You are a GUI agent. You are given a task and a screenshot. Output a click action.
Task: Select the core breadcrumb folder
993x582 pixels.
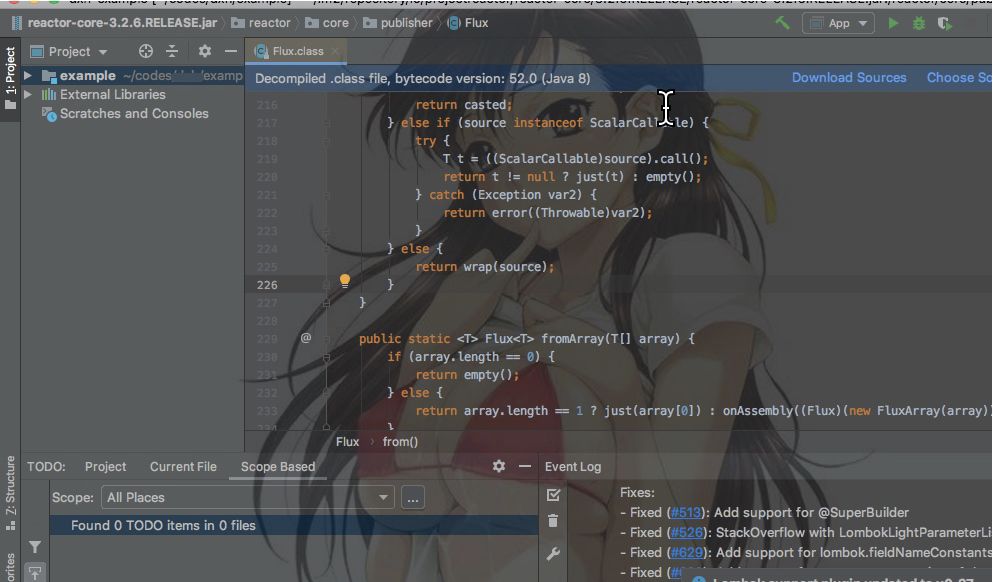[327, 23]
